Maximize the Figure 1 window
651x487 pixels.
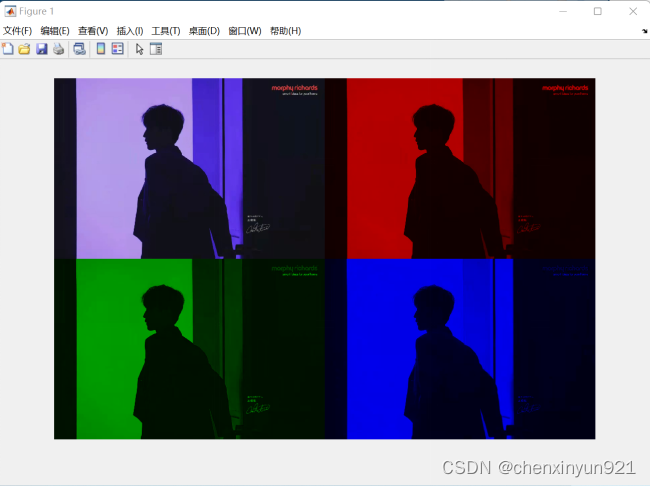pos(597,11)
